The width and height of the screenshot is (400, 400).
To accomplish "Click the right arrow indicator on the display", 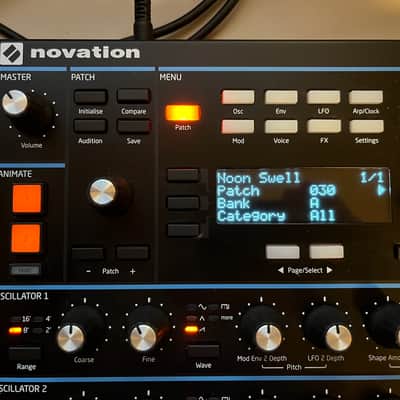I will (382, 190).
